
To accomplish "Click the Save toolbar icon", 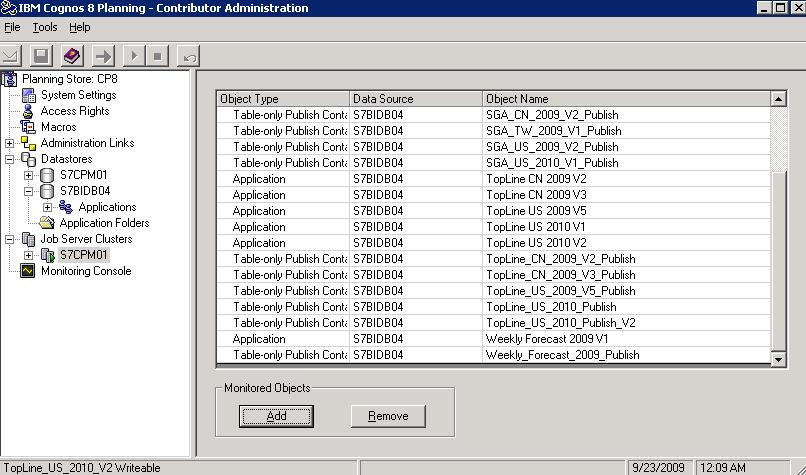I will point(41,56).
